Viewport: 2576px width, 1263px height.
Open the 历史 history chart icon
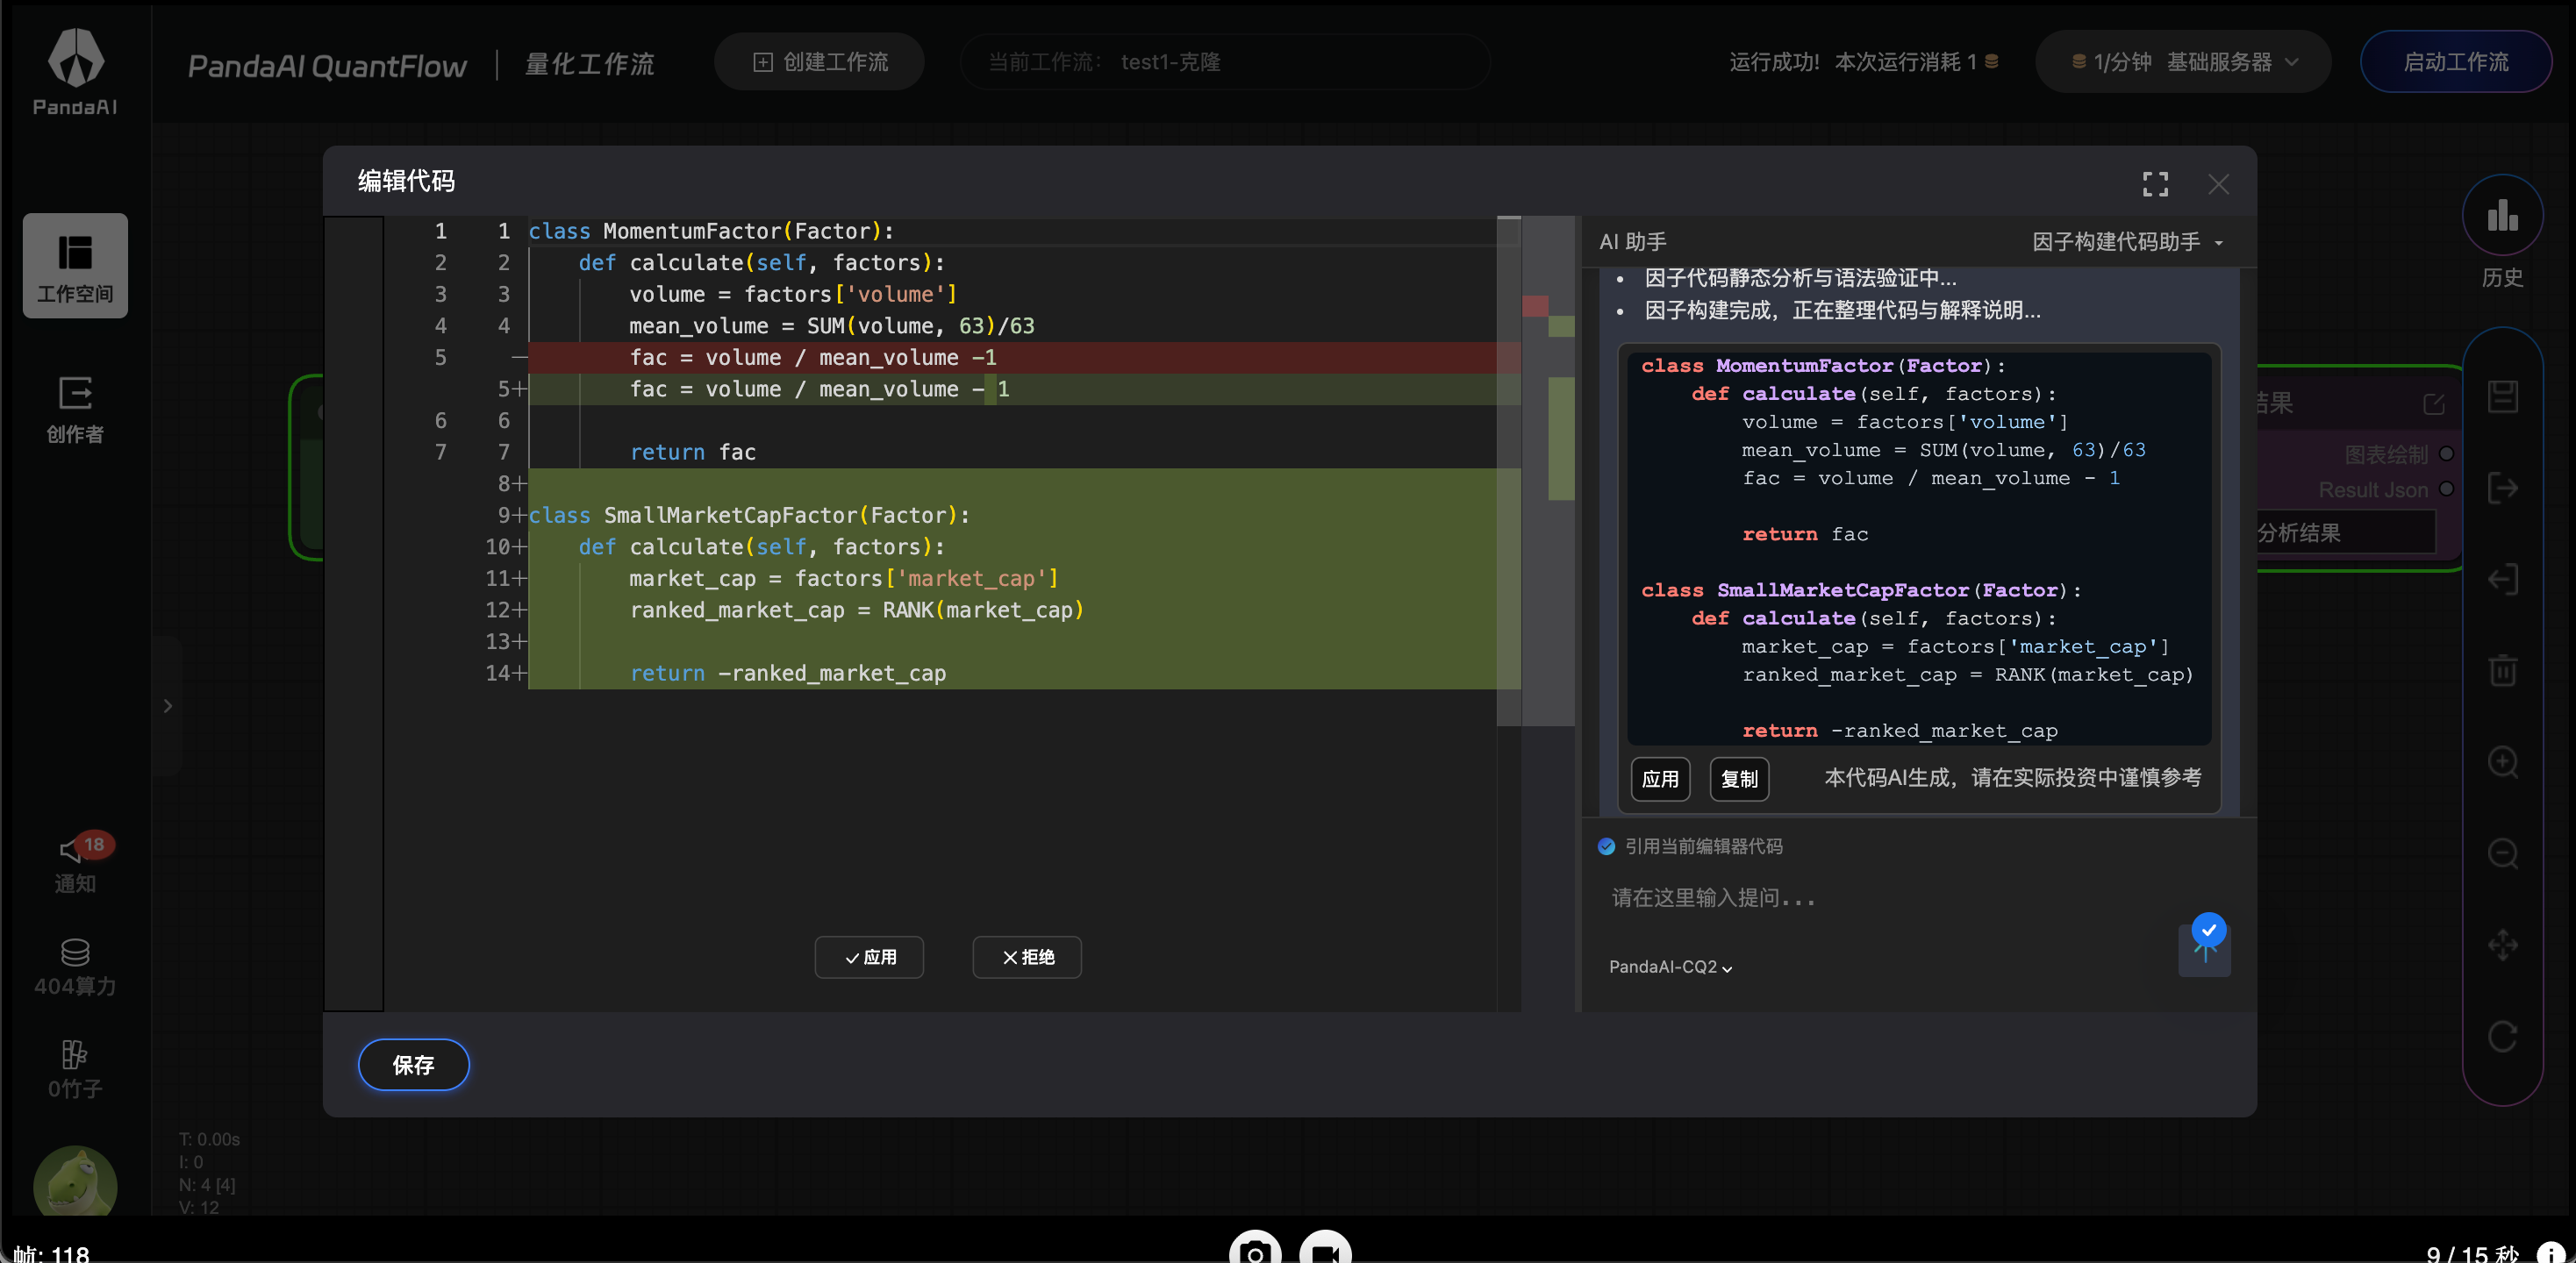2502,215
